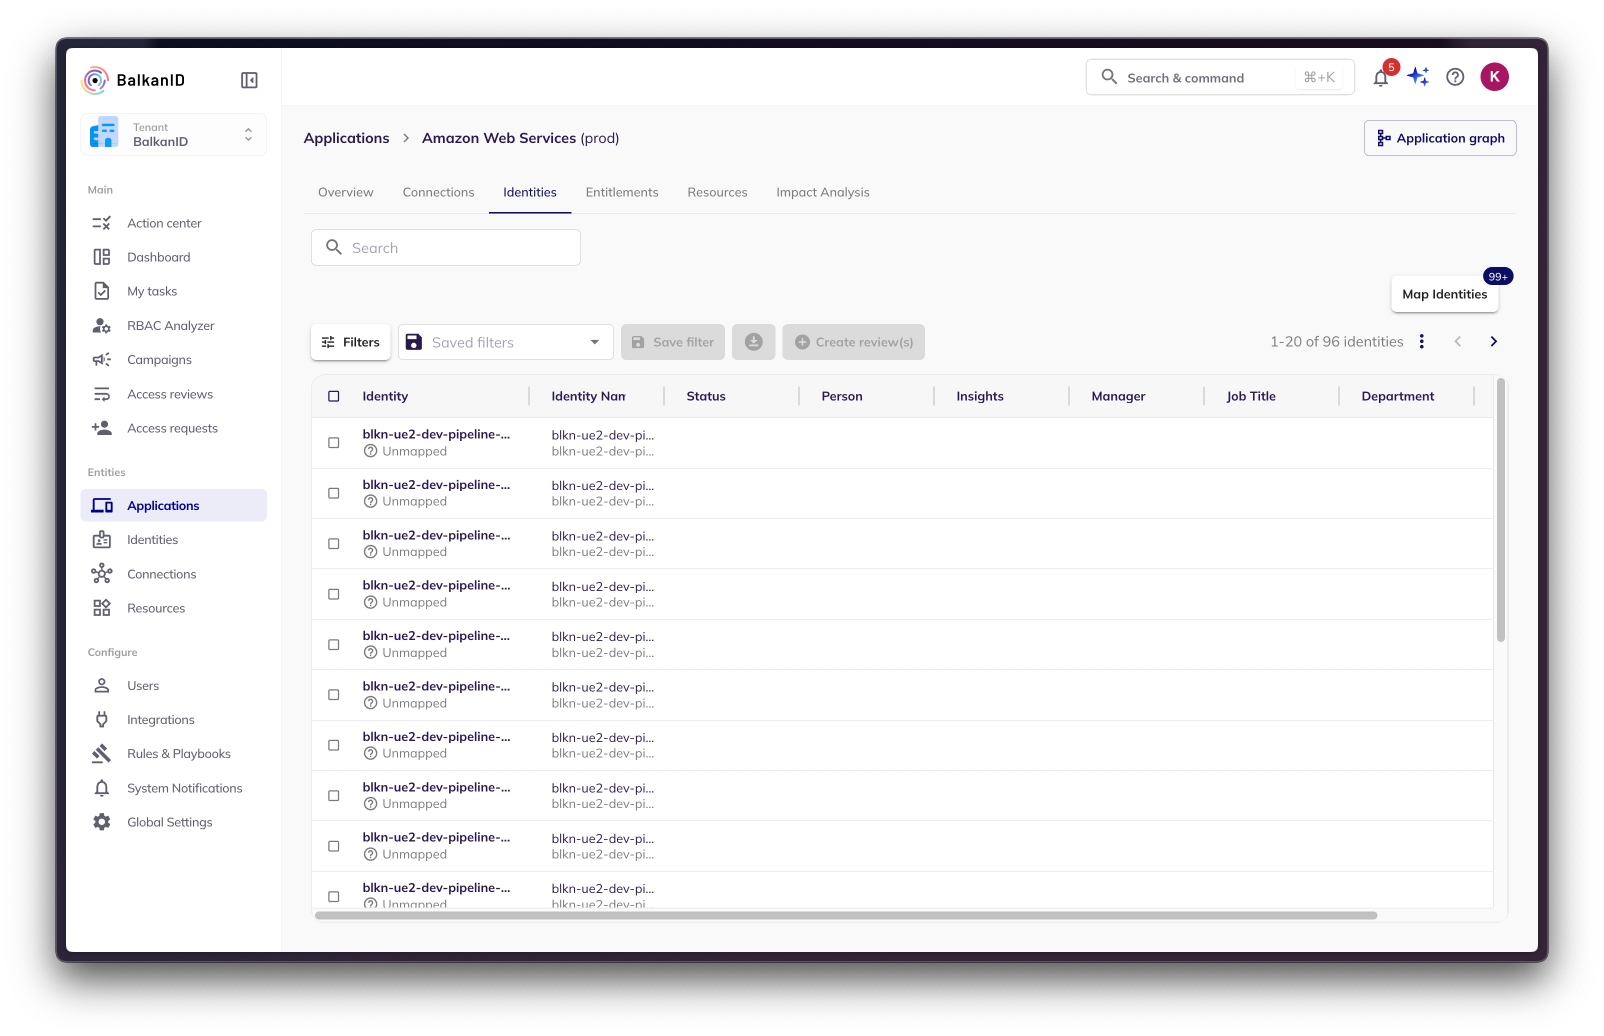Screen dimensions: 1604x1036
Task: Open My tasks in sidebar
Action: click(173, 291)
